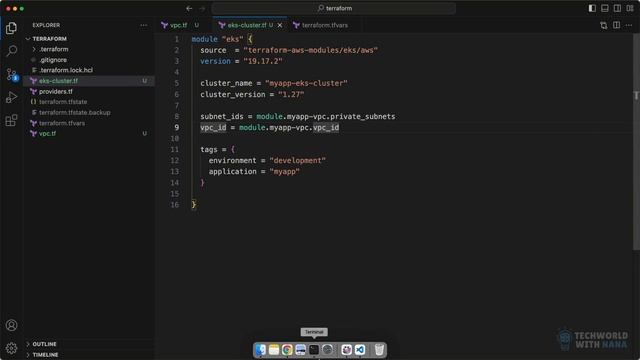Toggle primary side bar visibility
This screenshot has width=640, height=360.
pyautogui.click(x=592, y=8)
